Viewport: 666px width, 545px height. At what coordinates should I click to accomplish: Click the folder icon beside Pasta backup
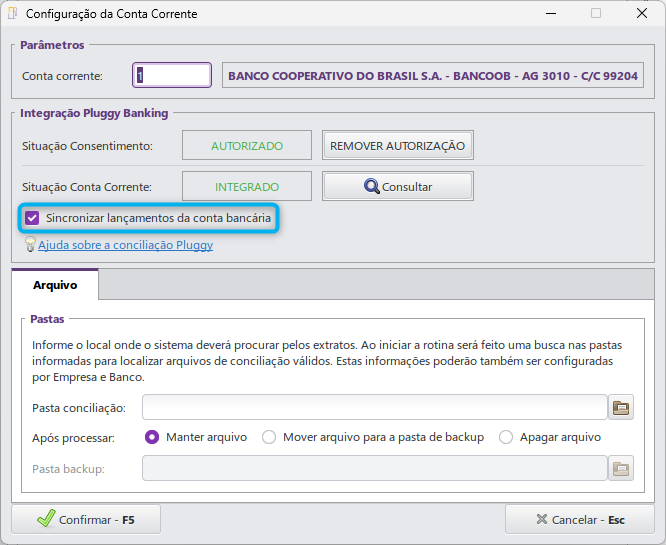click(x=621, y=468)
